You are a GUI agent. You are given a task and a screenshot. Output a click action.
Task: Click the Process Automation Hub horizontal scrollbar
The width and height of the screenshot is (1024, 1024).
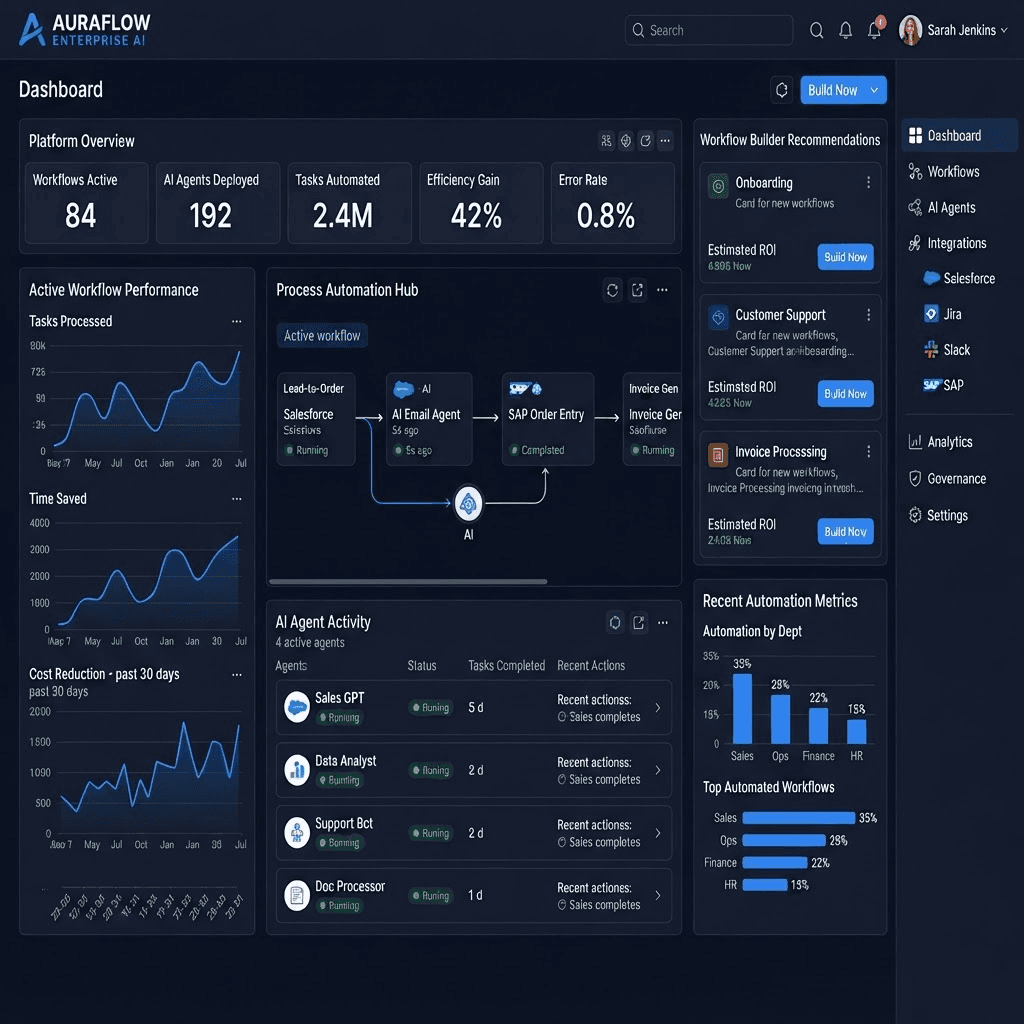click(x=408, y=581)
